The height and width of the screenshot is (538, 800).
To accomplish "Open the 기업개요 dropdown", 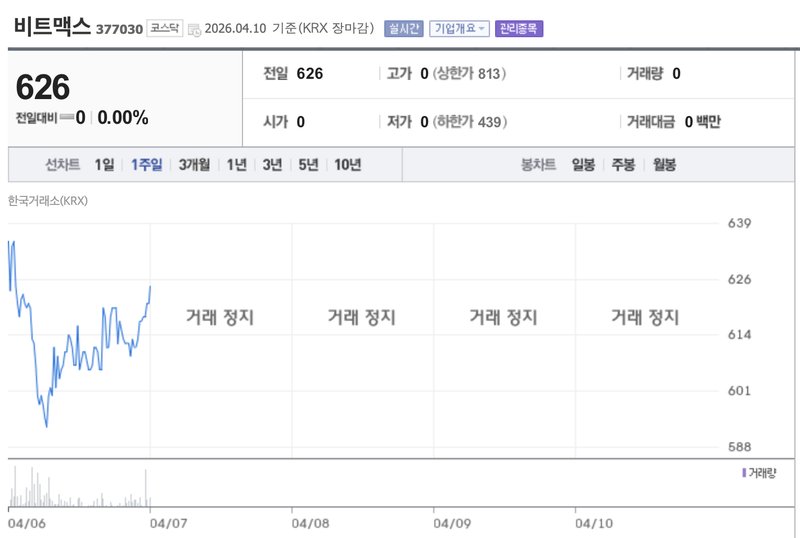I will click(459, 29).
